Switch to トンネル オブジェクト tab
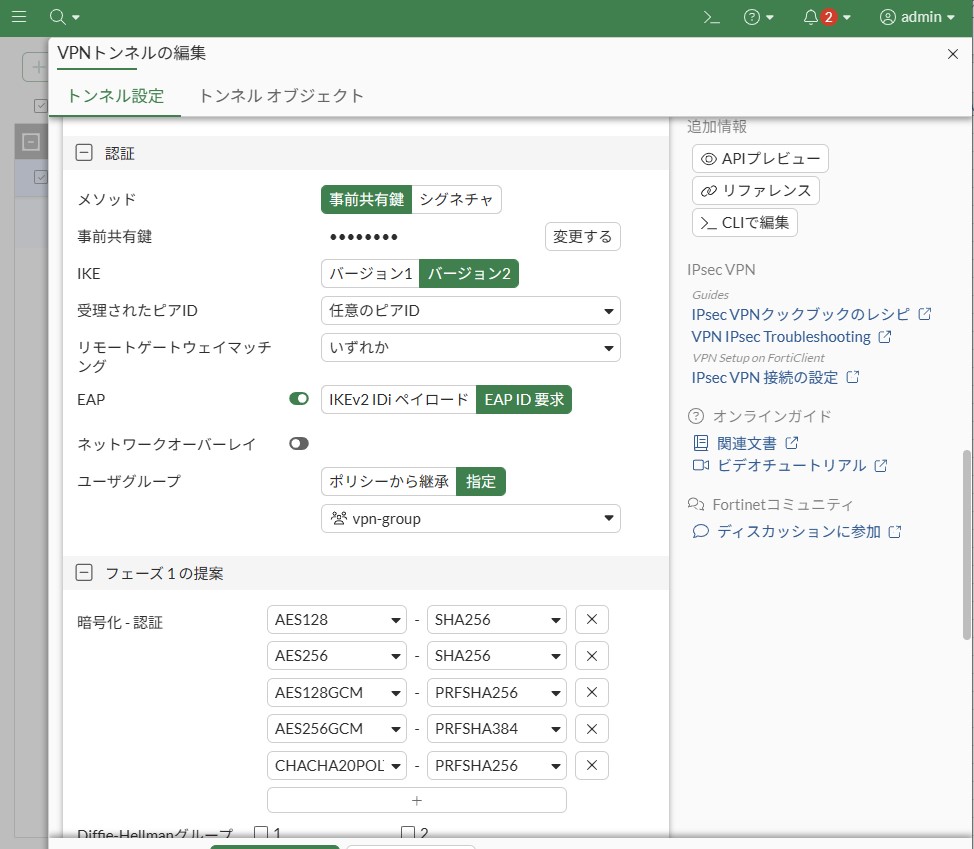The width and height of the screenshot is (974, 849). click(281, 96)
